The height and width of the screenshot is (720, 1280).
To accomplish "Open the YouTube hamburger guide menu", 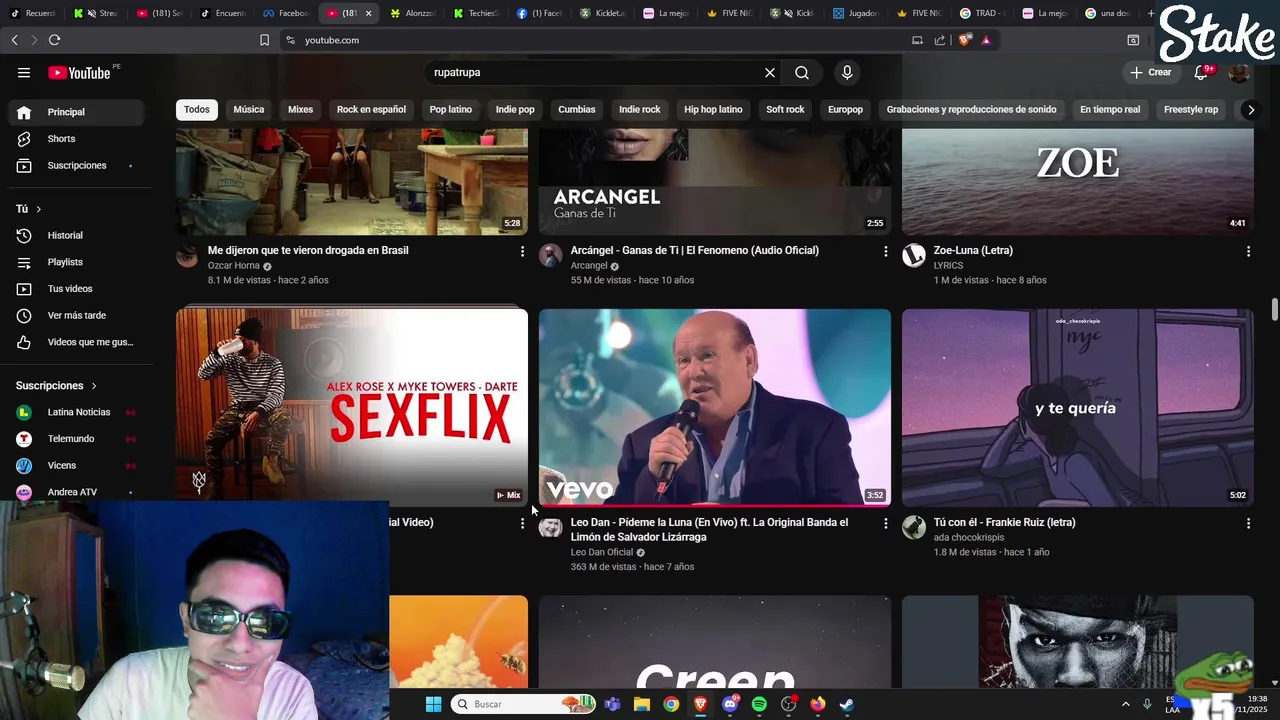I will (24, 72).
